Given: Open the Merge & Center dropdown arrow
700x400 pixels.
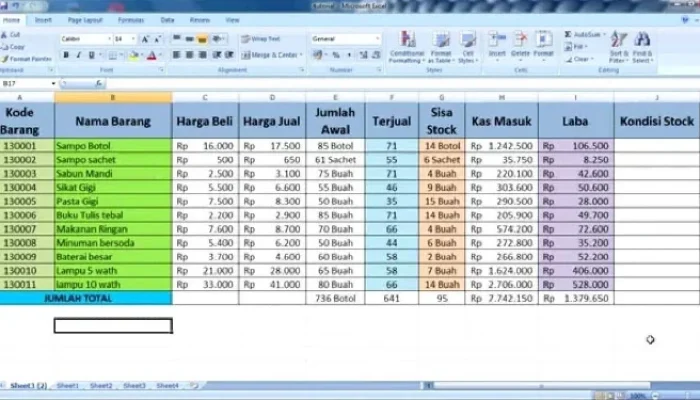Looking at the screenshot, I should [301, 55].
